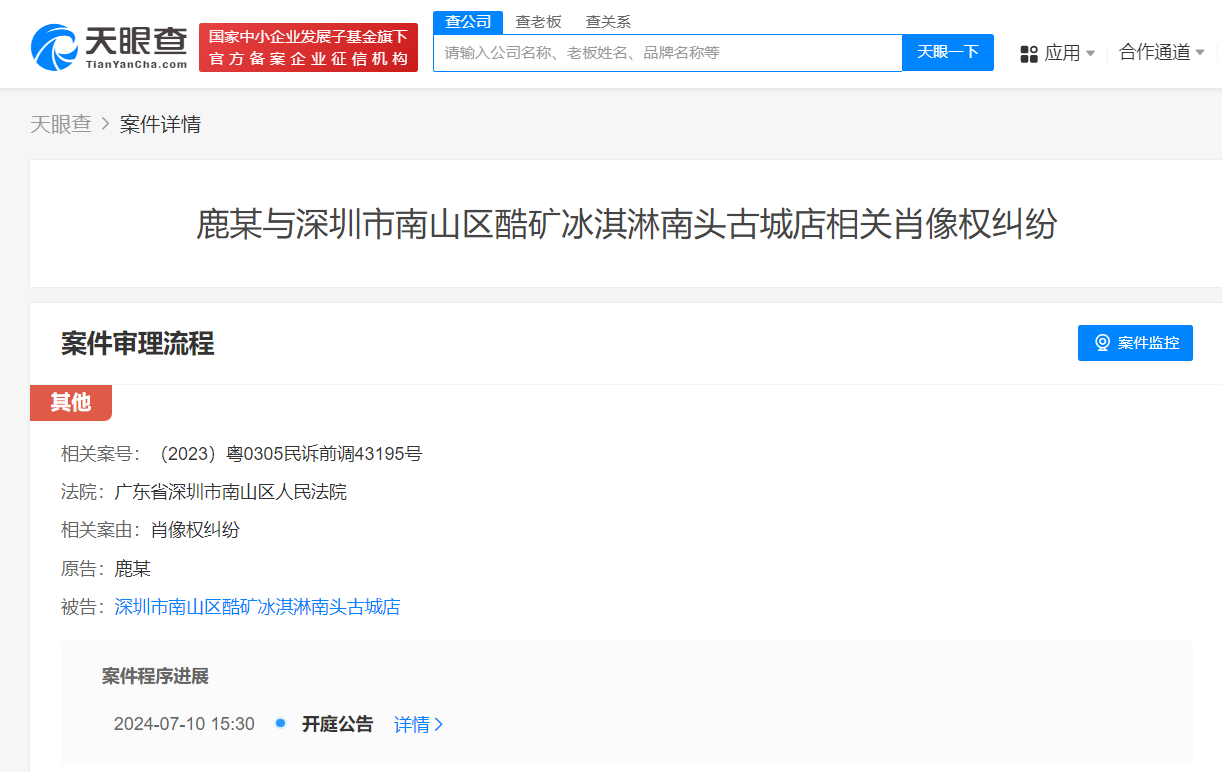Click the 案件监控 button

click(x=1135, y=342)
